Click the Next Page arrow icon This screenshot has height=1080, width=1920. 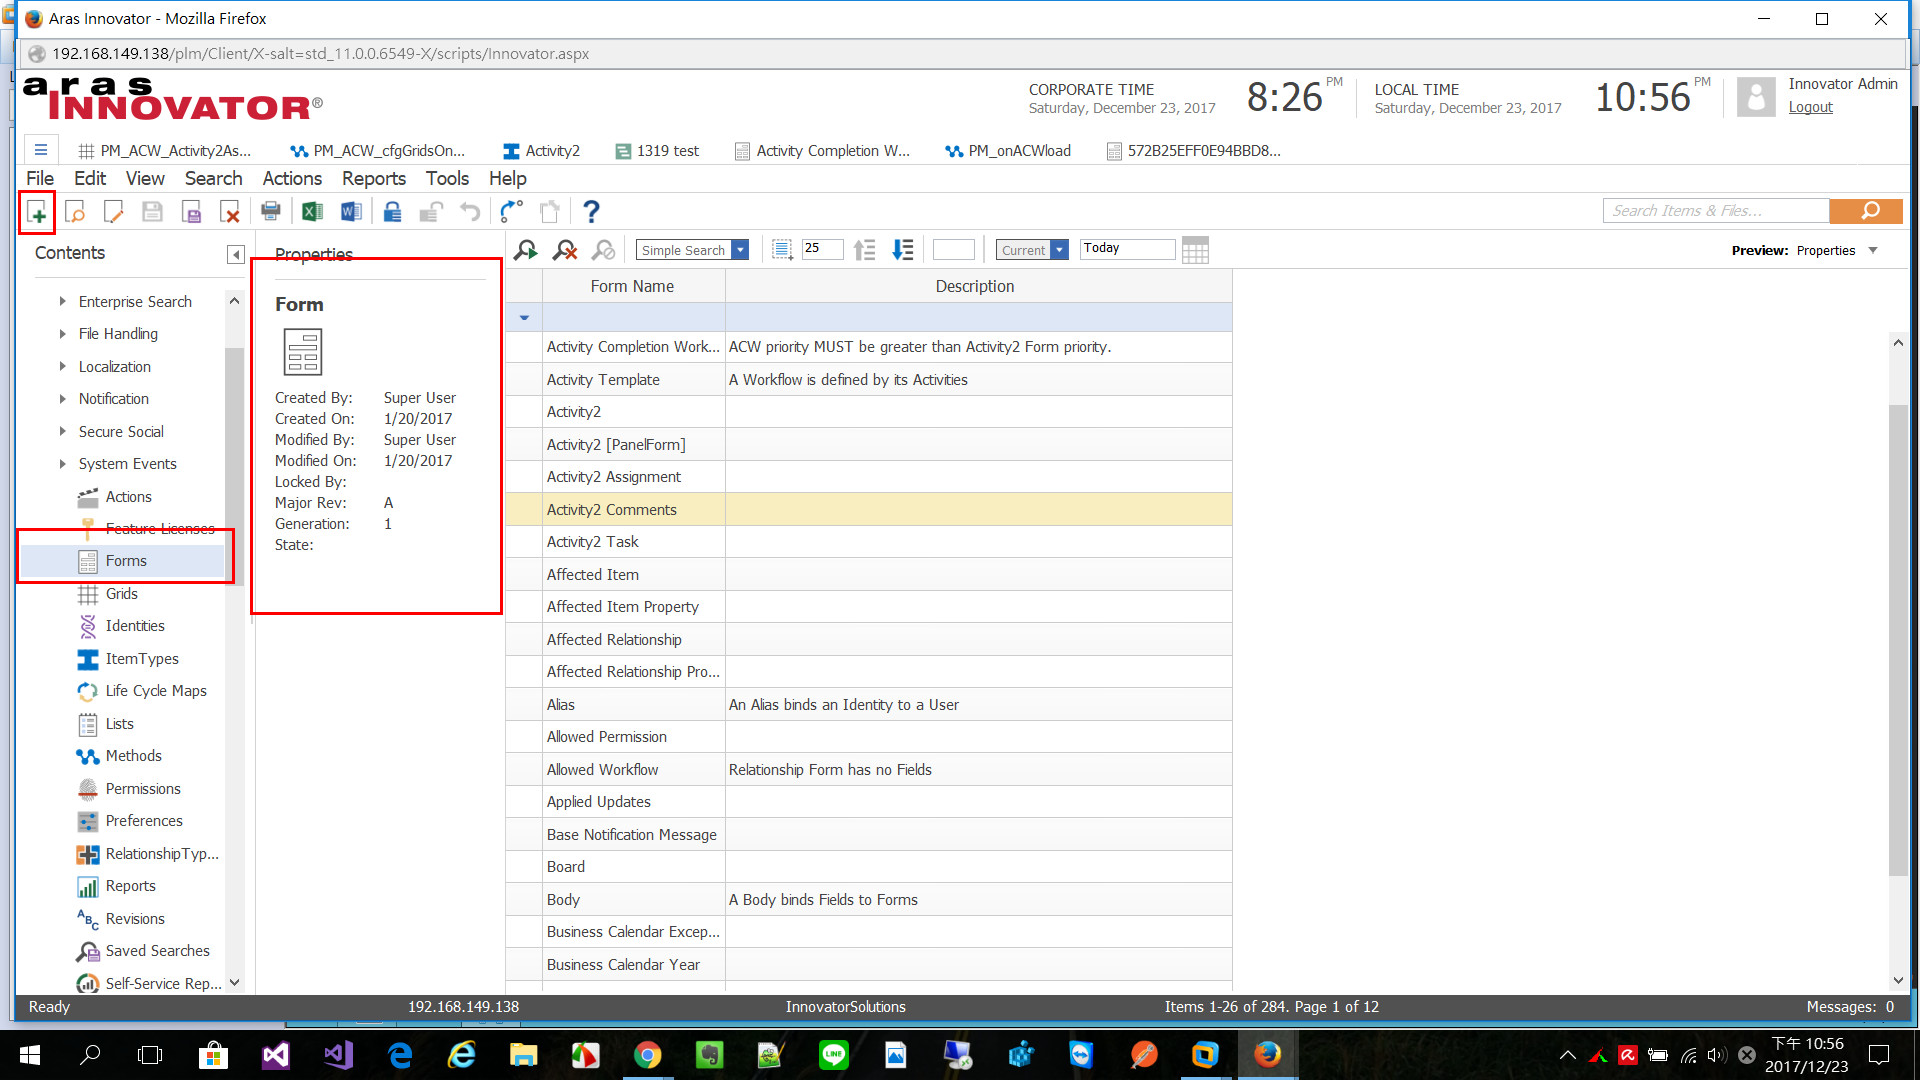point(903,250)
